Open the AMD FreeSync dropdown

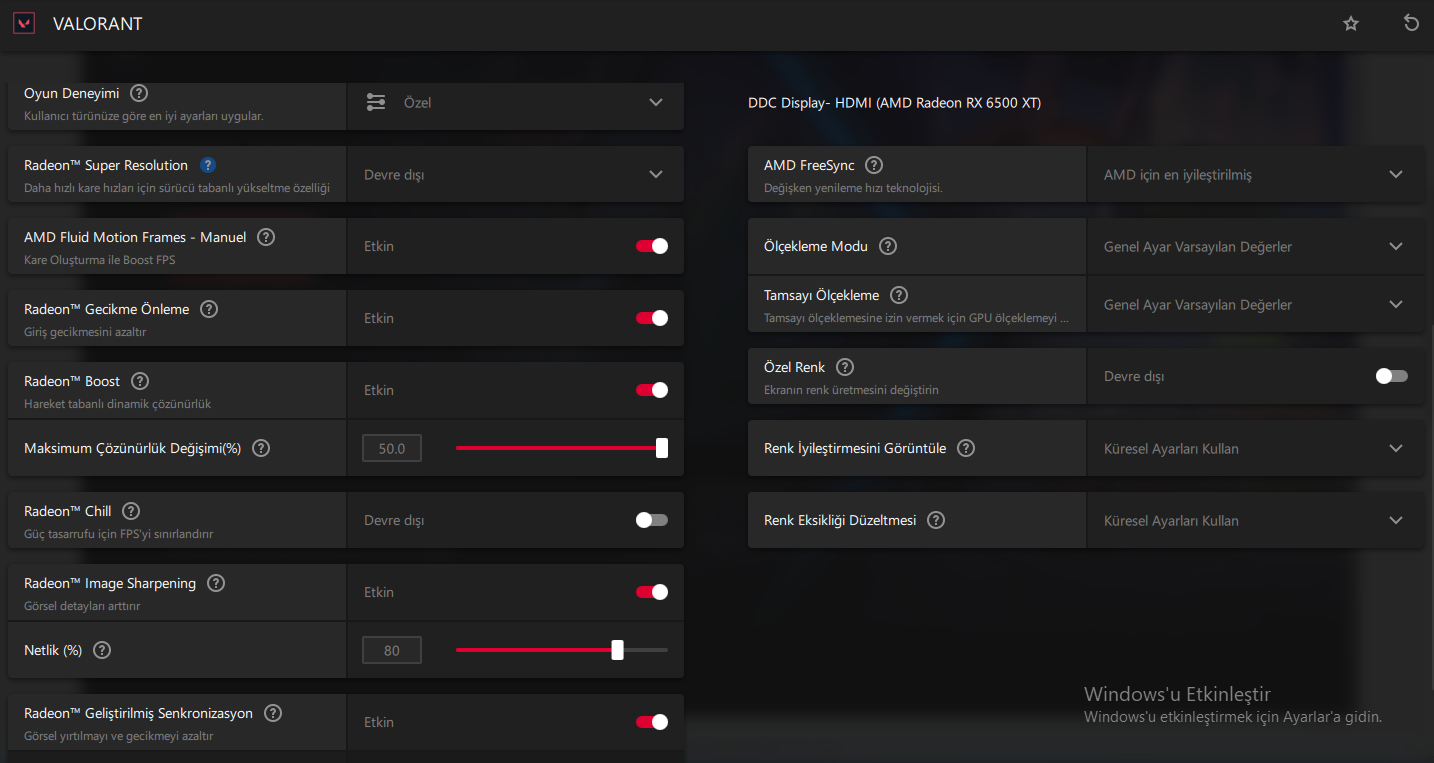1255,174
